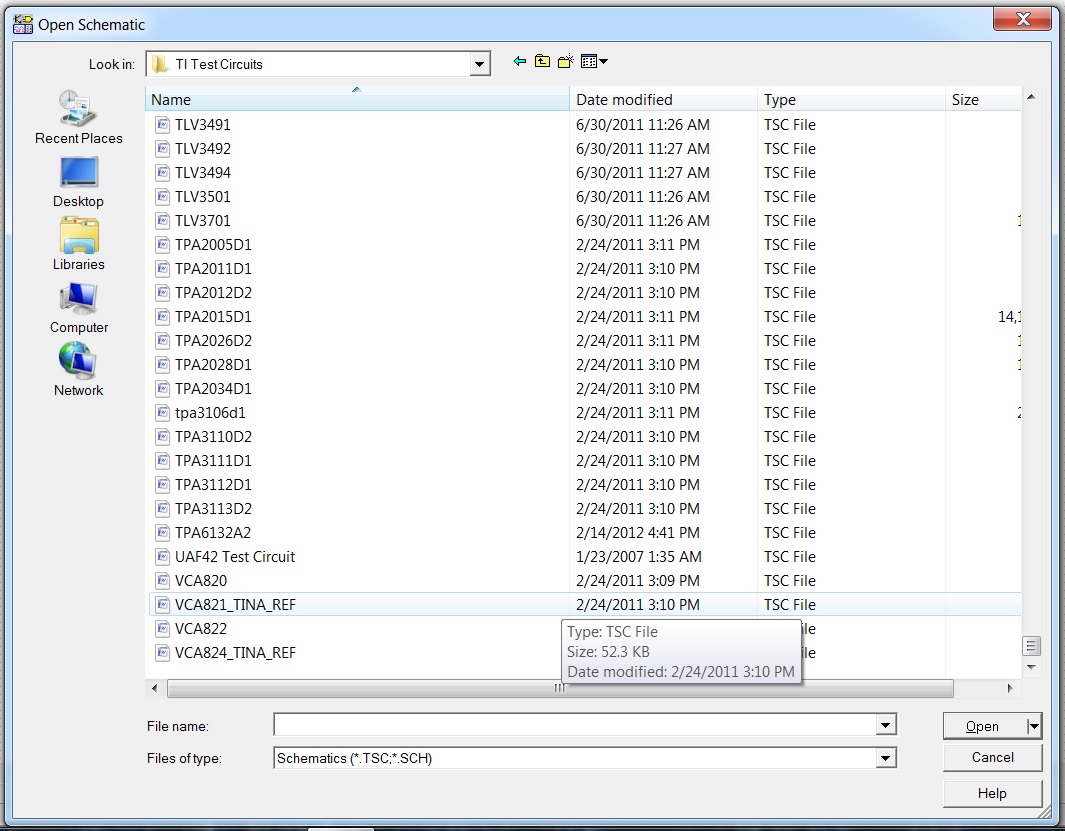
Task: Go up one folder level
Action: pyautogui.click(x=542, y=62)
